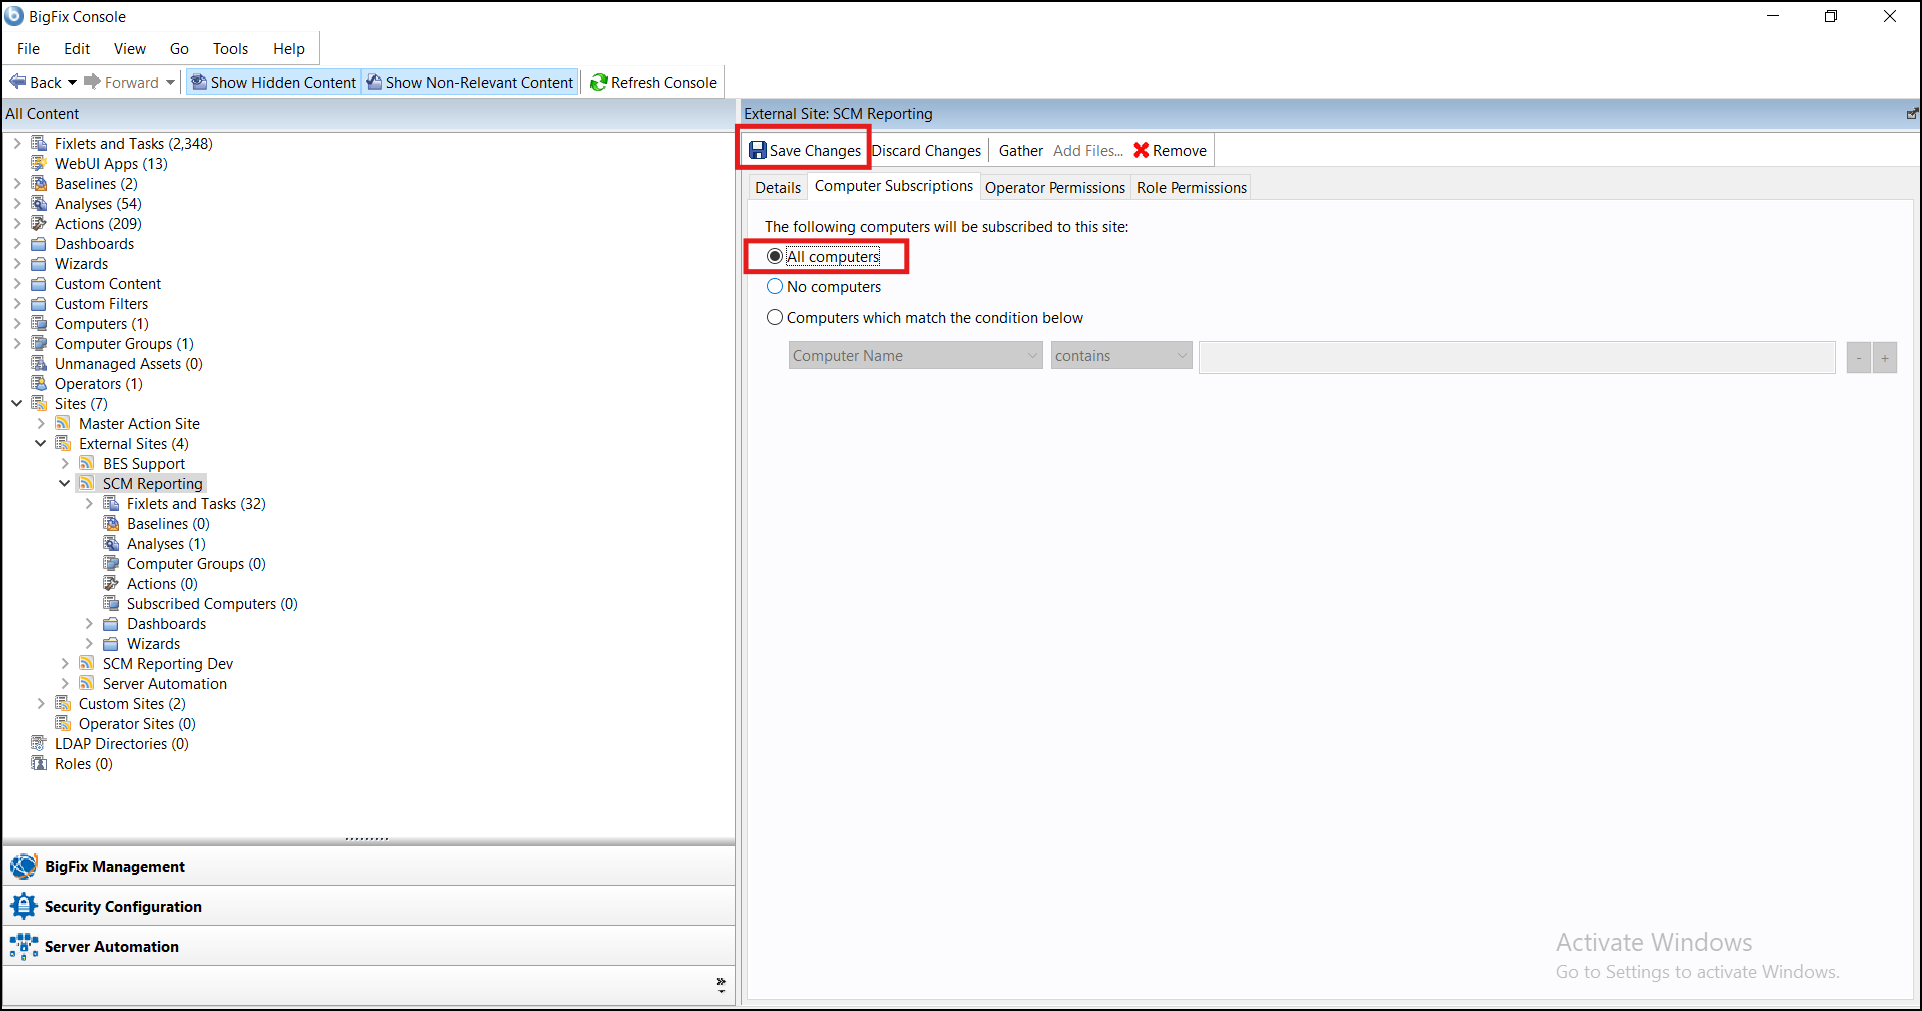Click the Subscribed Computers (0) icon
Screen dimensions: 1922x1011
pyautogui.click(x=111, y=603)
